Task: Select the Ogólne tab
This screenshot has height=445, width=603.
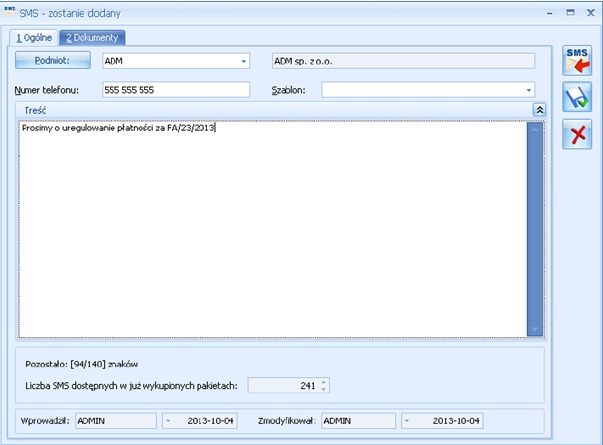Action: click(x=34, y=38)
